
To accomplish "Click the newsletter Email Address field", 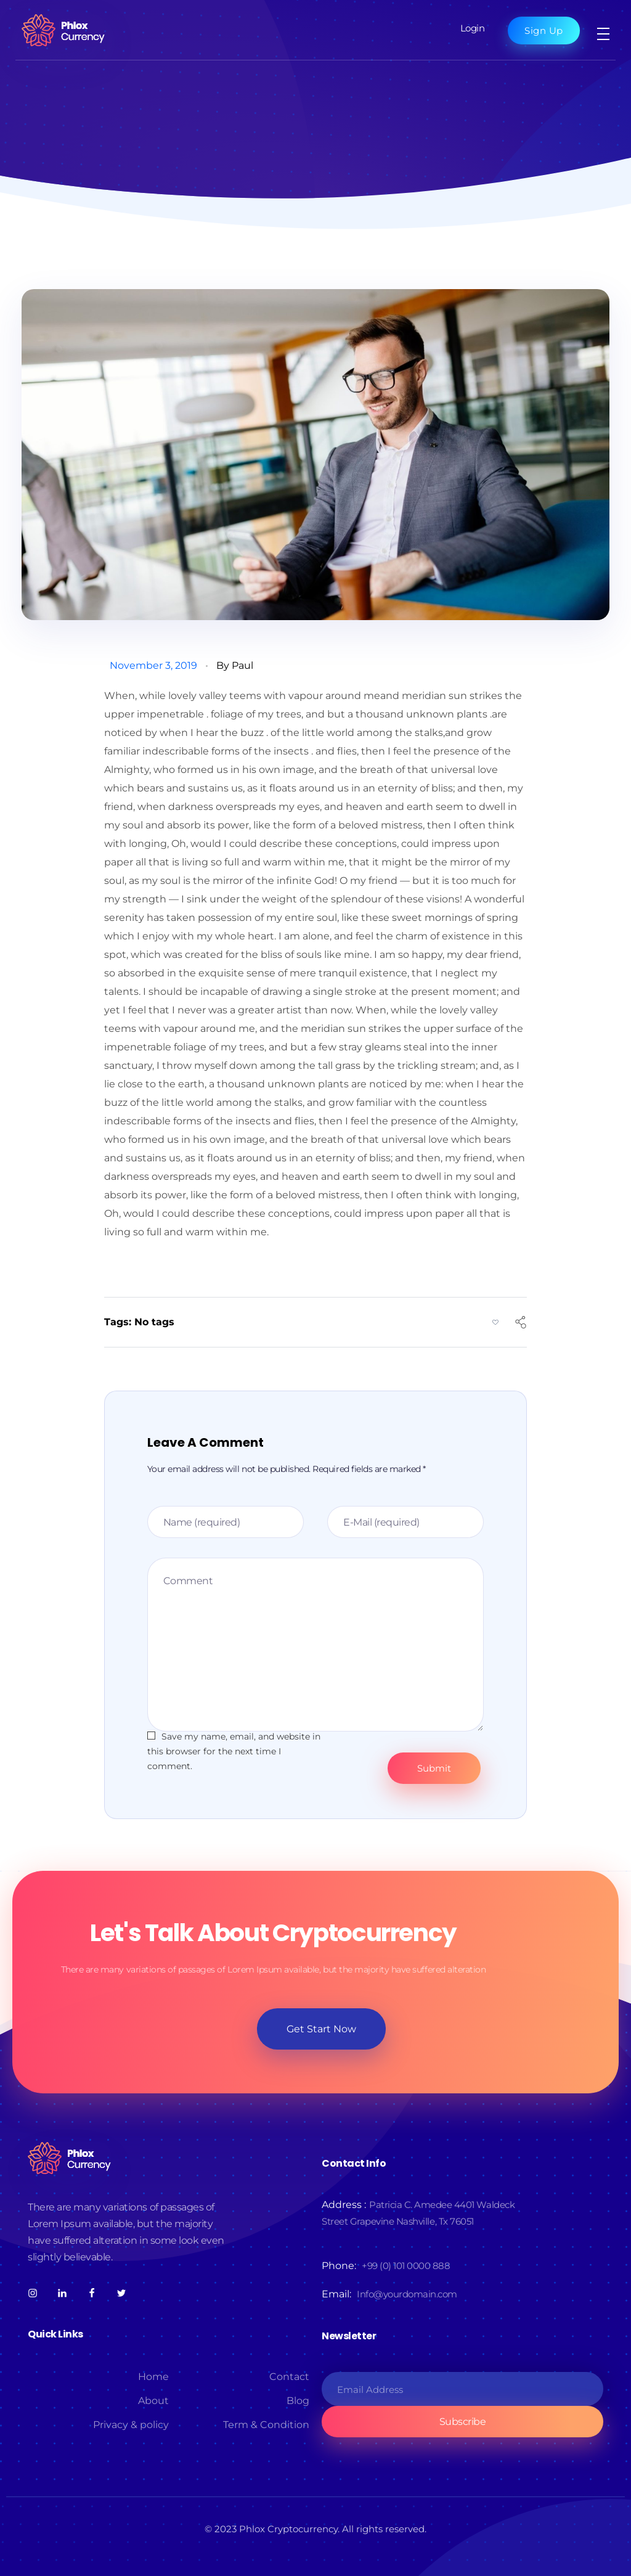I will pyautogui.click(x=462, y=2389).
